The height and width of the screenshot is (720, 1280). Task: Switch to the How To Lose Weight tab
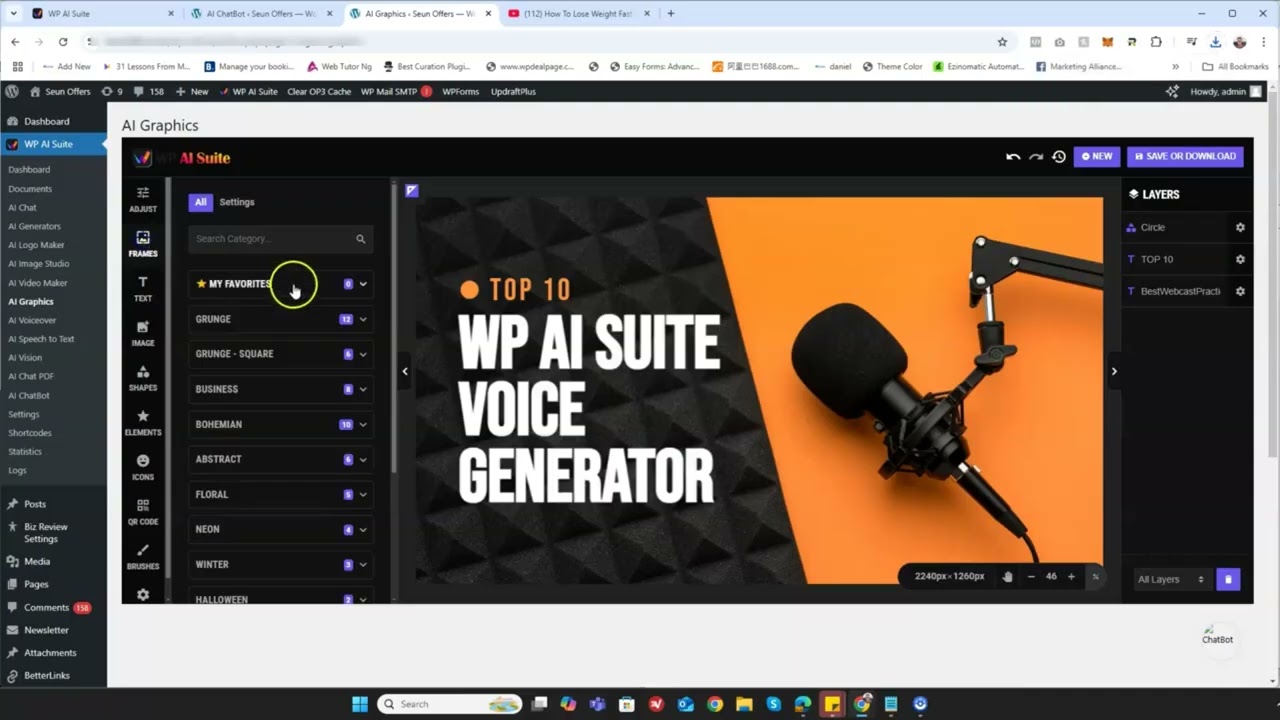click(x=578, y=14)
